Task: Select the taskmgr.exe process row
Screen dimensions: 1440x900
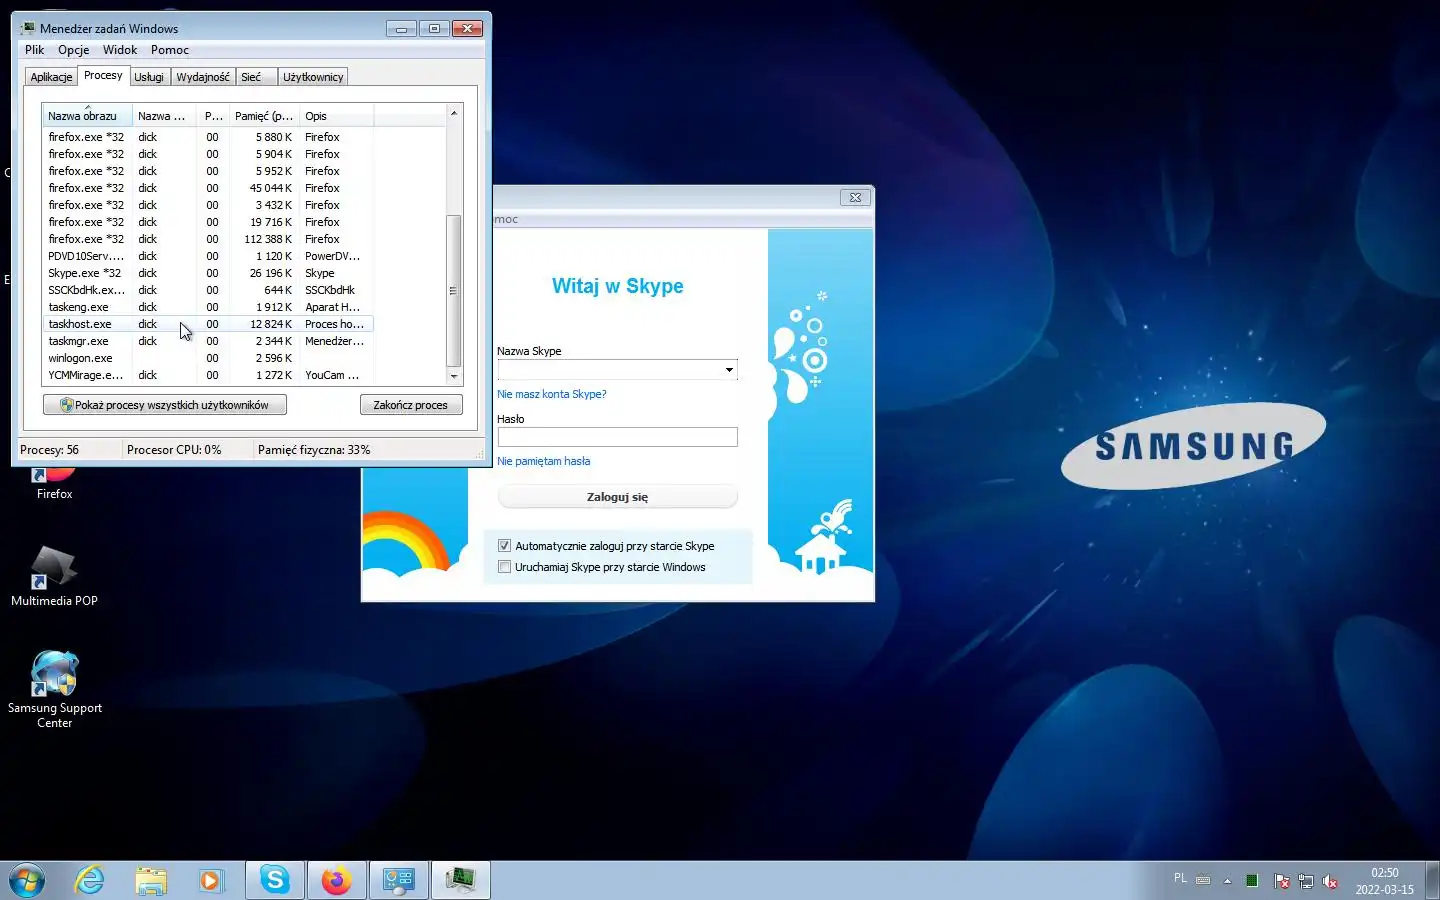Action: click(207, 341)
